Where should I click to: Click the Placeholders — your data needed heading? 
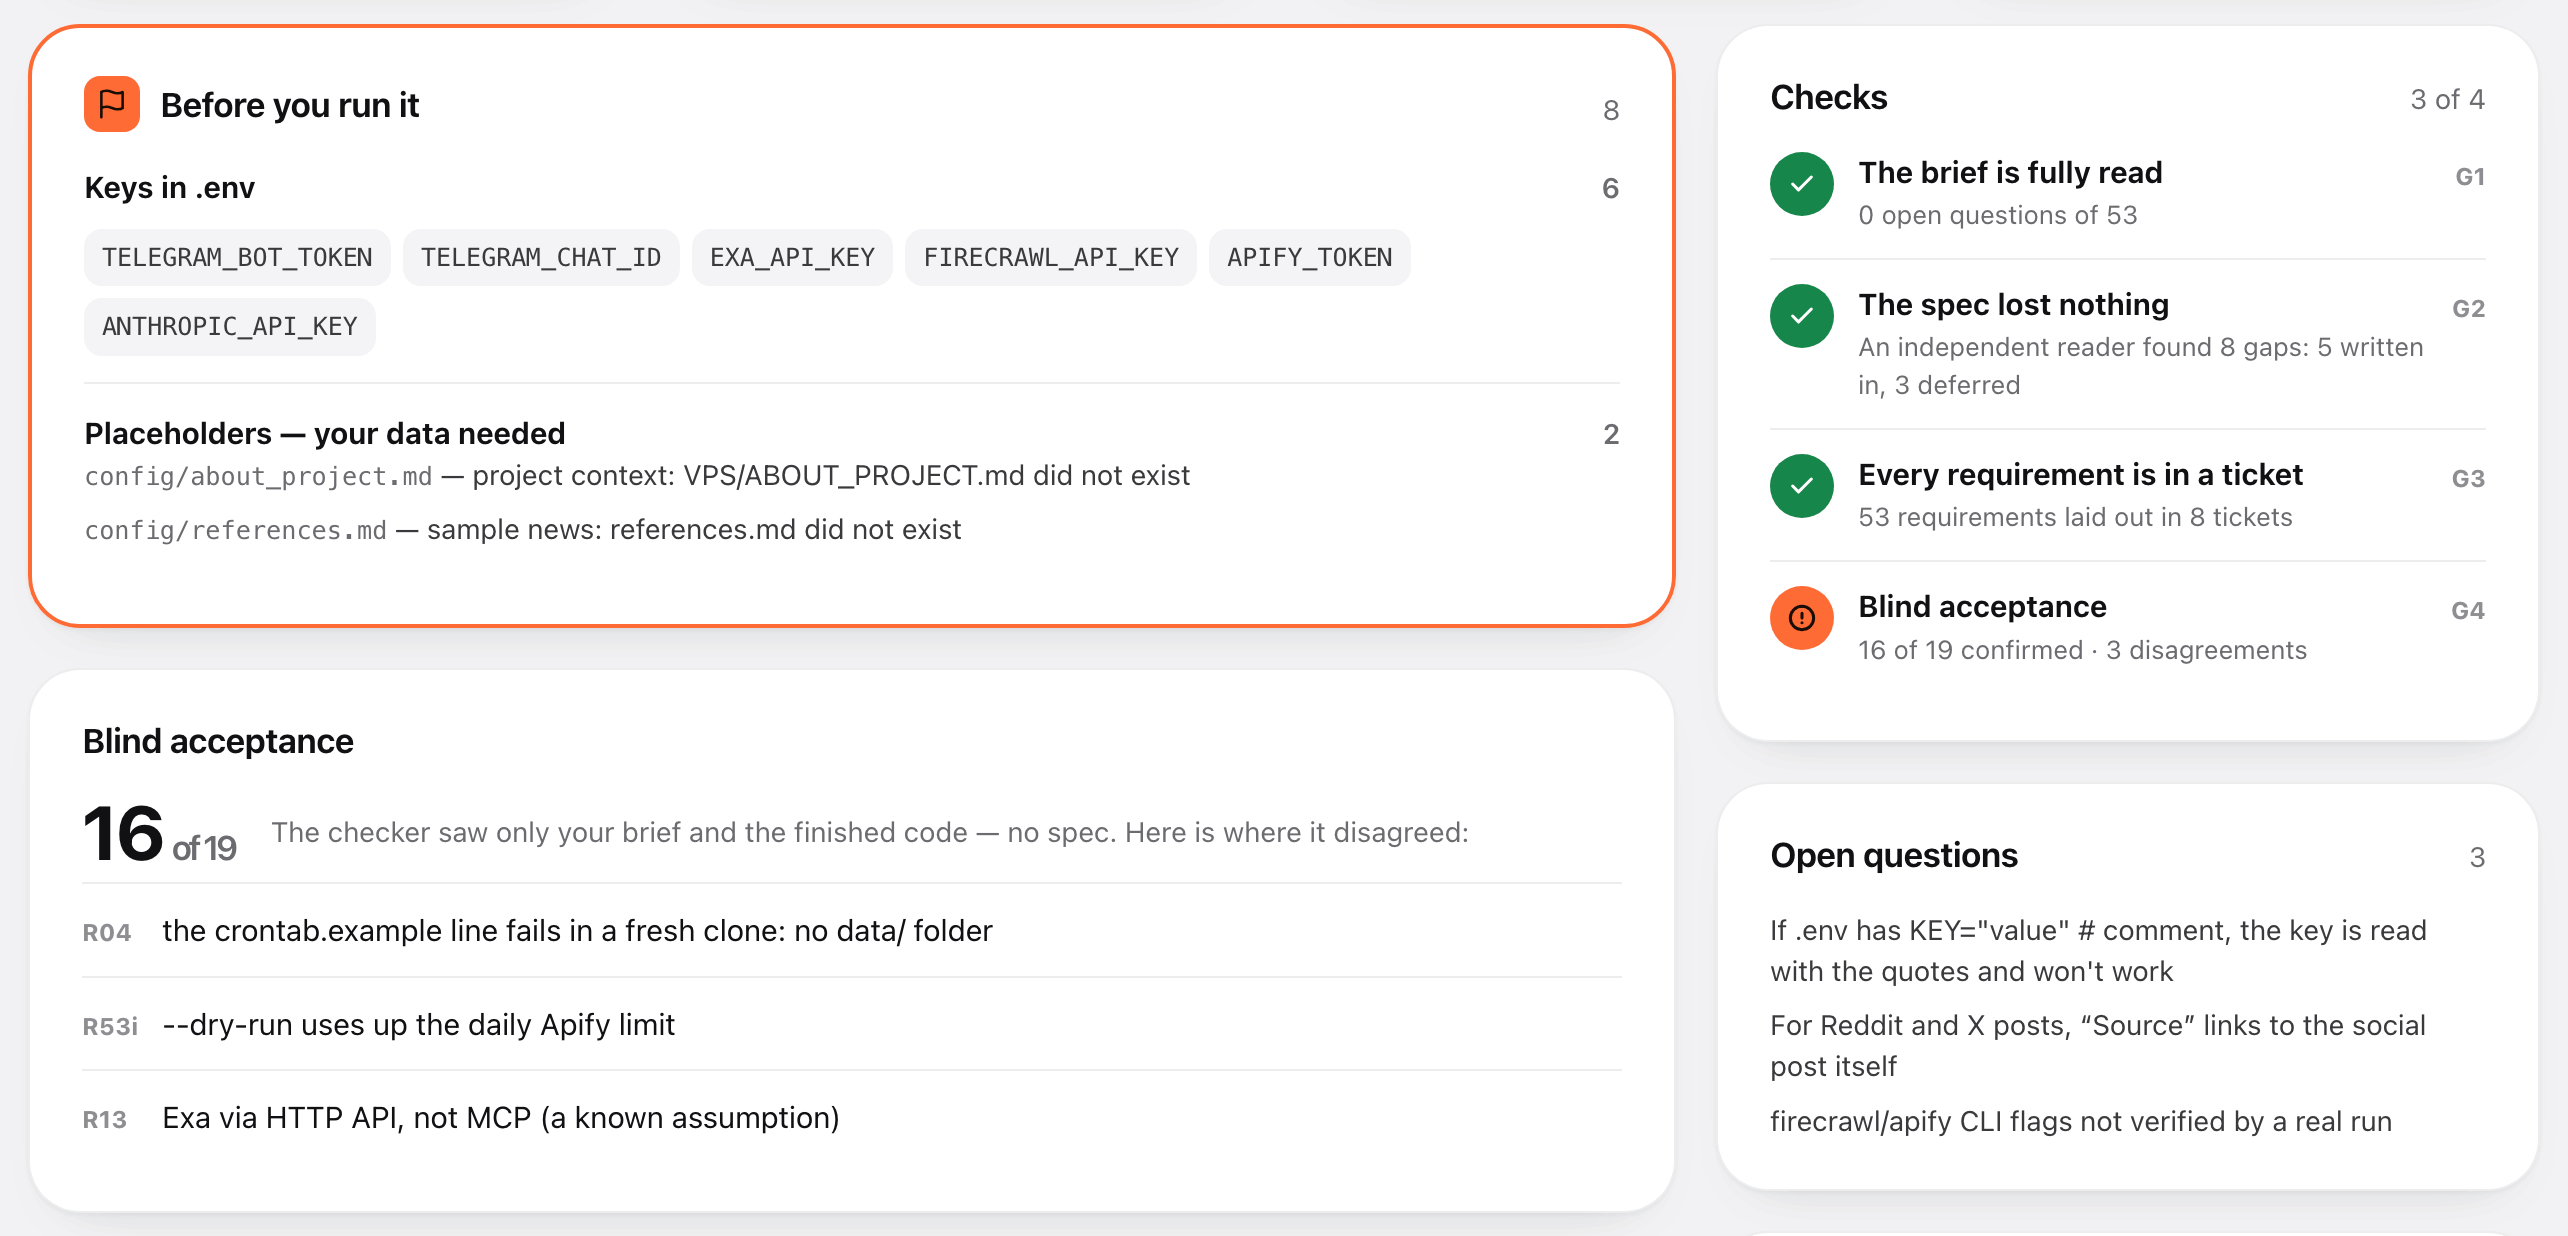[x=325, y=434]
